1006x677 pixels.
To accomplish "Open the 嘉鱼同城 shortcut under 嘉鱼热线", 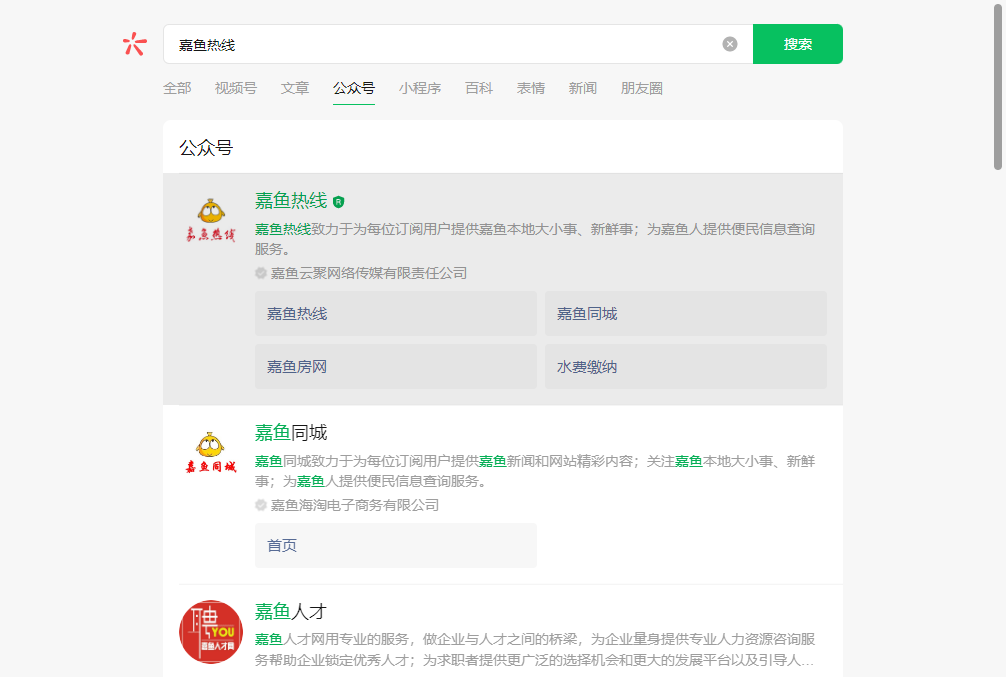I will coord(686,314).
